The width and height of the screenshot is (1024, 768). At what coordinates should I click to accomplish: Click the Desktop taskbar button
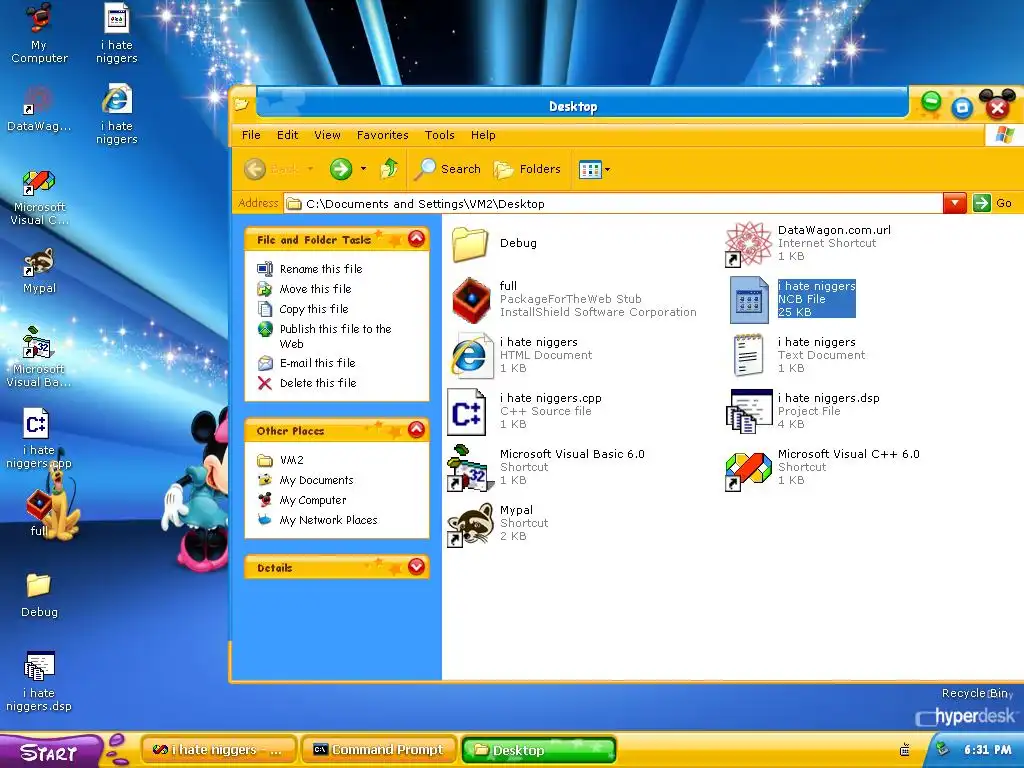click(x=539, y=750)
